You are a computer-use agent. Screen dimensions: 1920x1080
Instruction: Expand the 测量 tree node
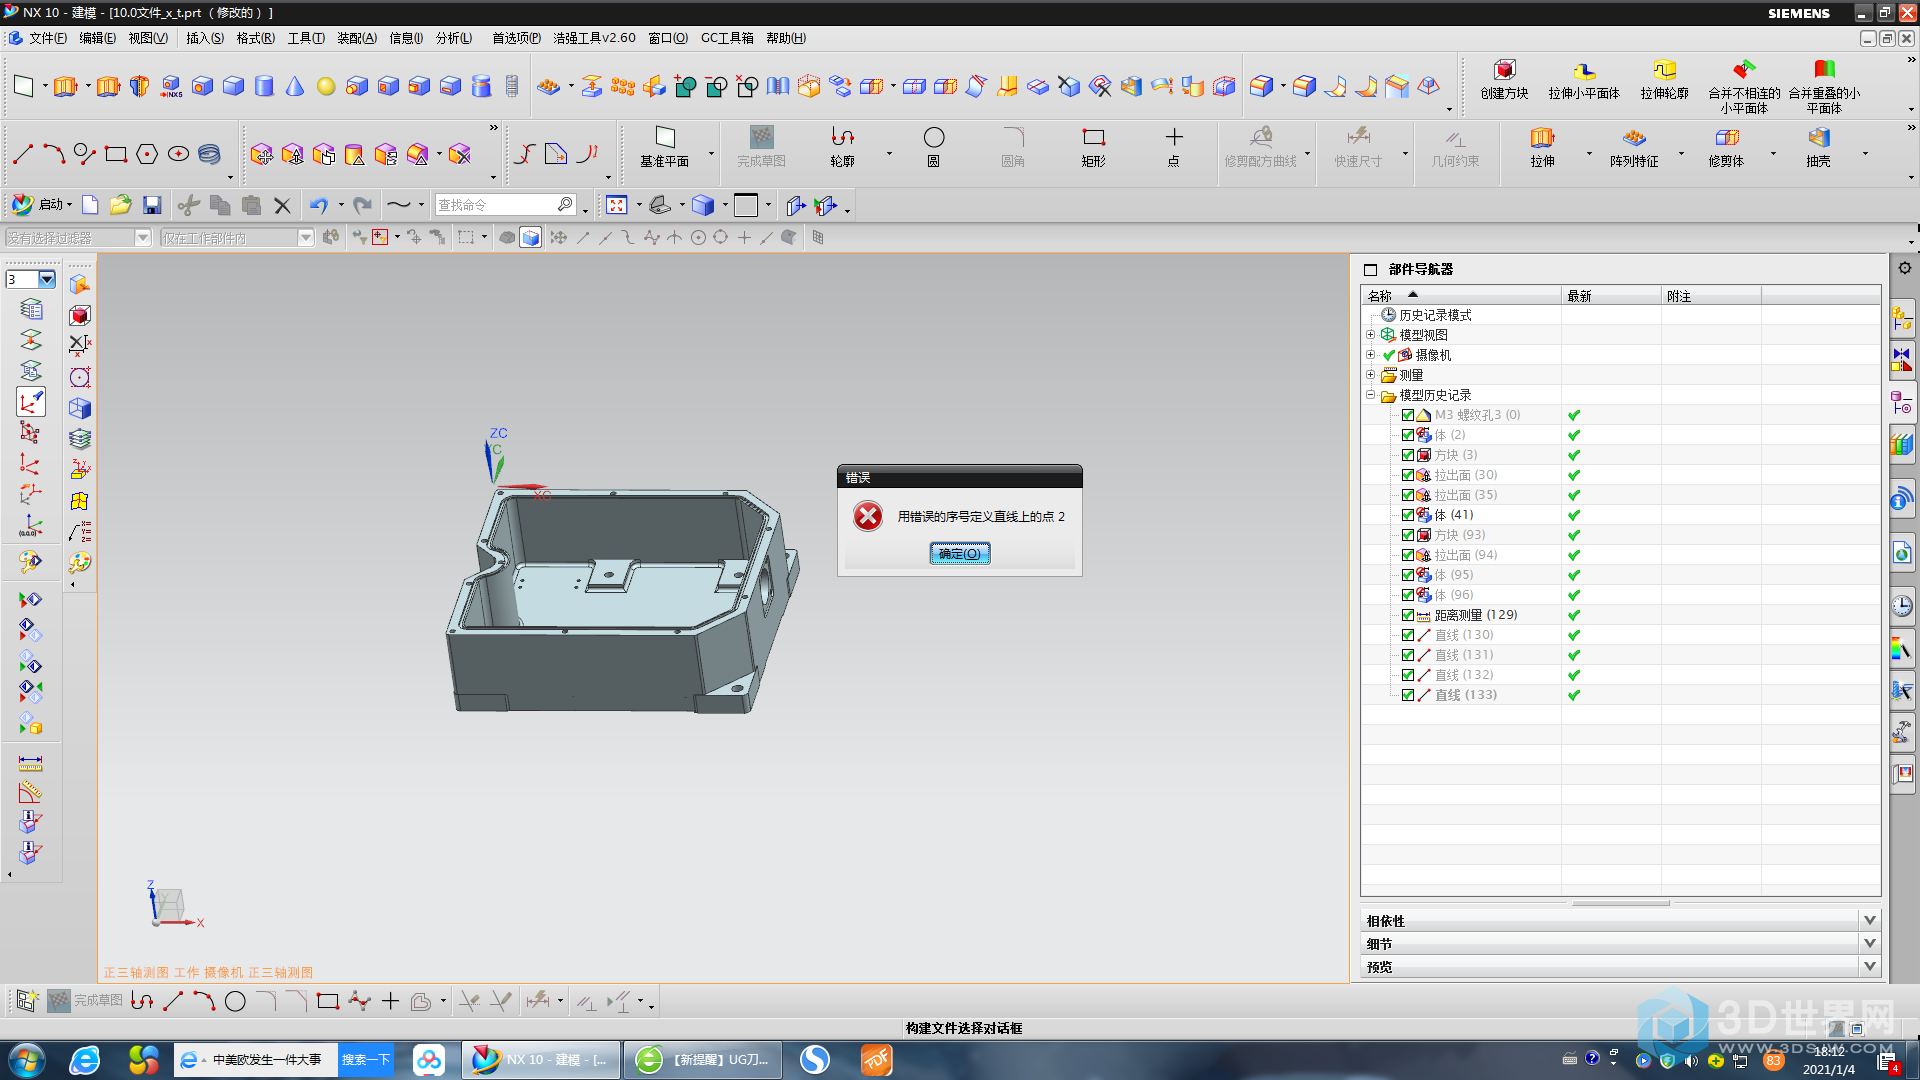pyautogui.click(x=1371, y=375)
